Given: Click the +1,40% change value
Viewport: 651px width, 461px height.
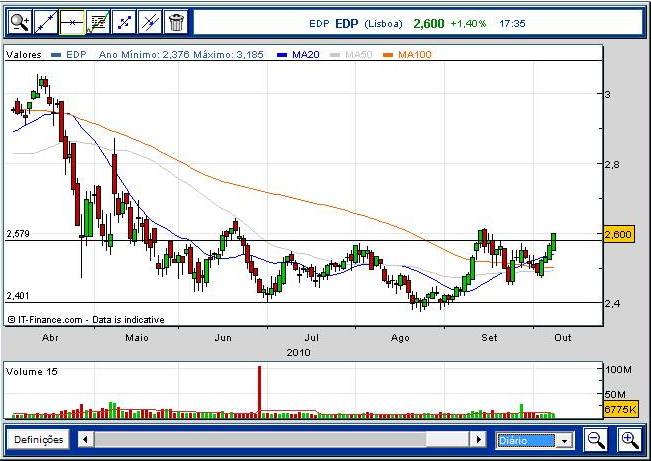Looking at the screenshot, I should tap(468, 24).
